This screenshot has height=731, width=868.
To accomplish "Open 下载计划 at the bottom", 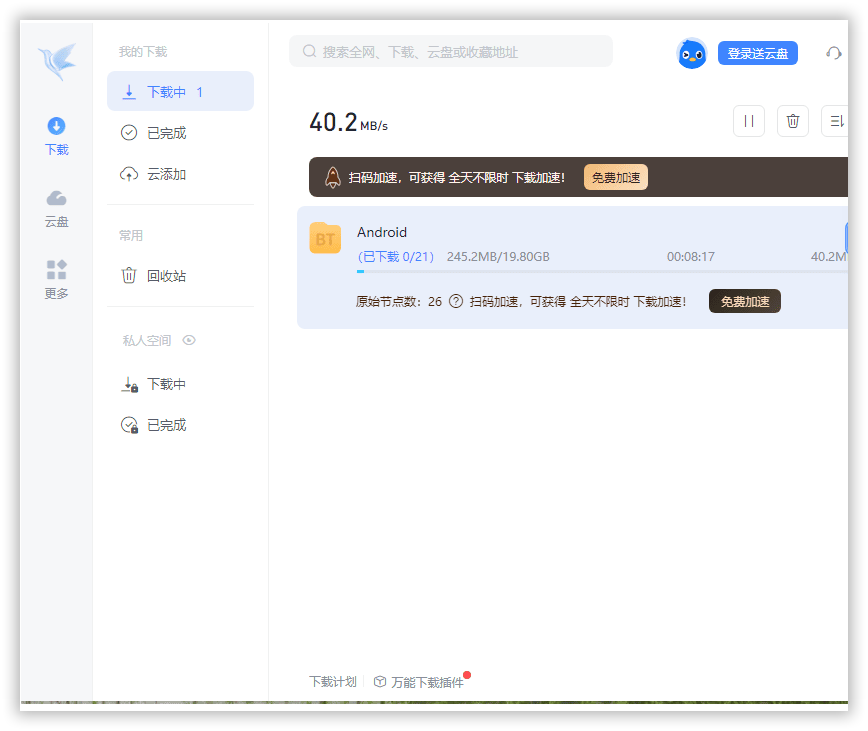I will pyautogui.click(x=333, y=682).
